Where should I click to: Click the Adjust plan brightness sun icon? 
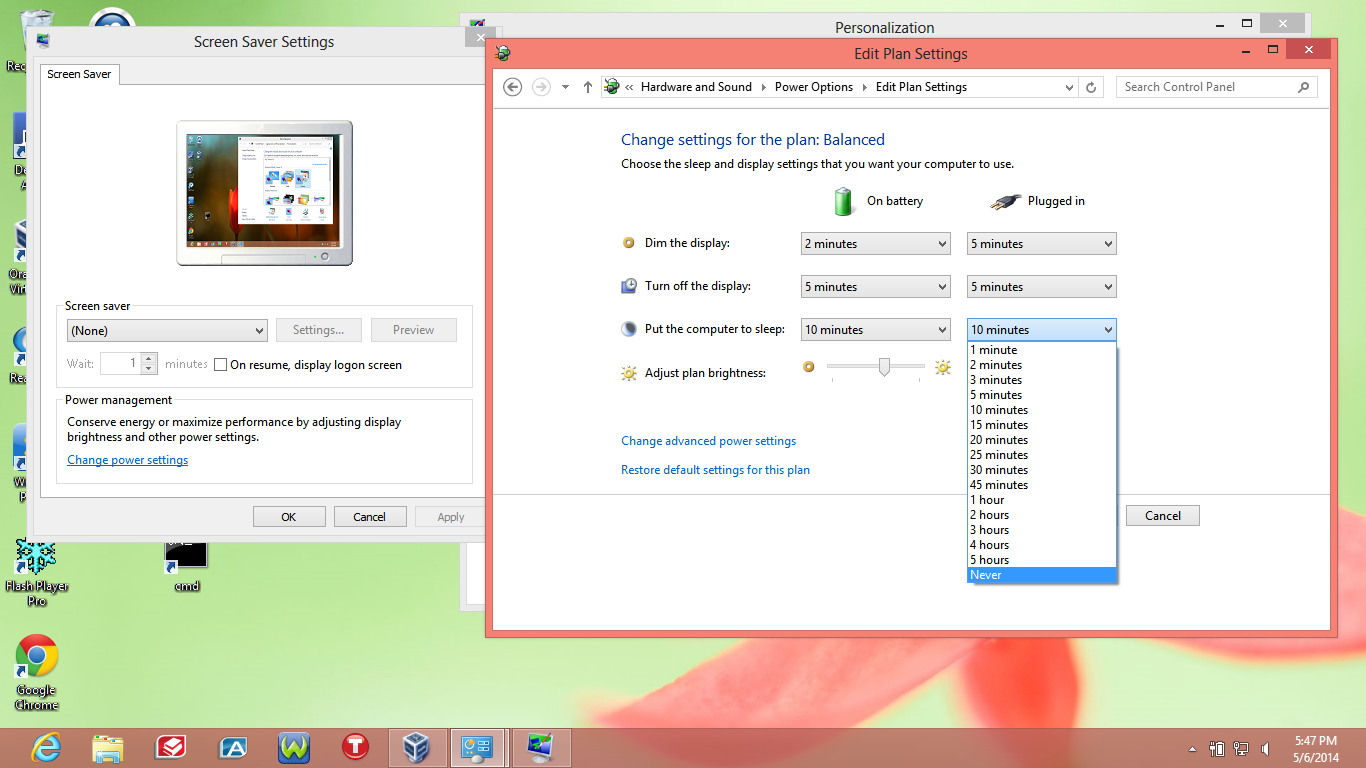(629, 373)
